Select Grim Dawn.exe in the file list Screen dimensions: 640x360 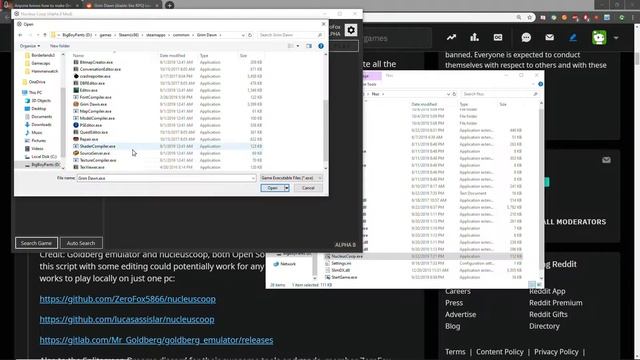(x=93, y=104)
